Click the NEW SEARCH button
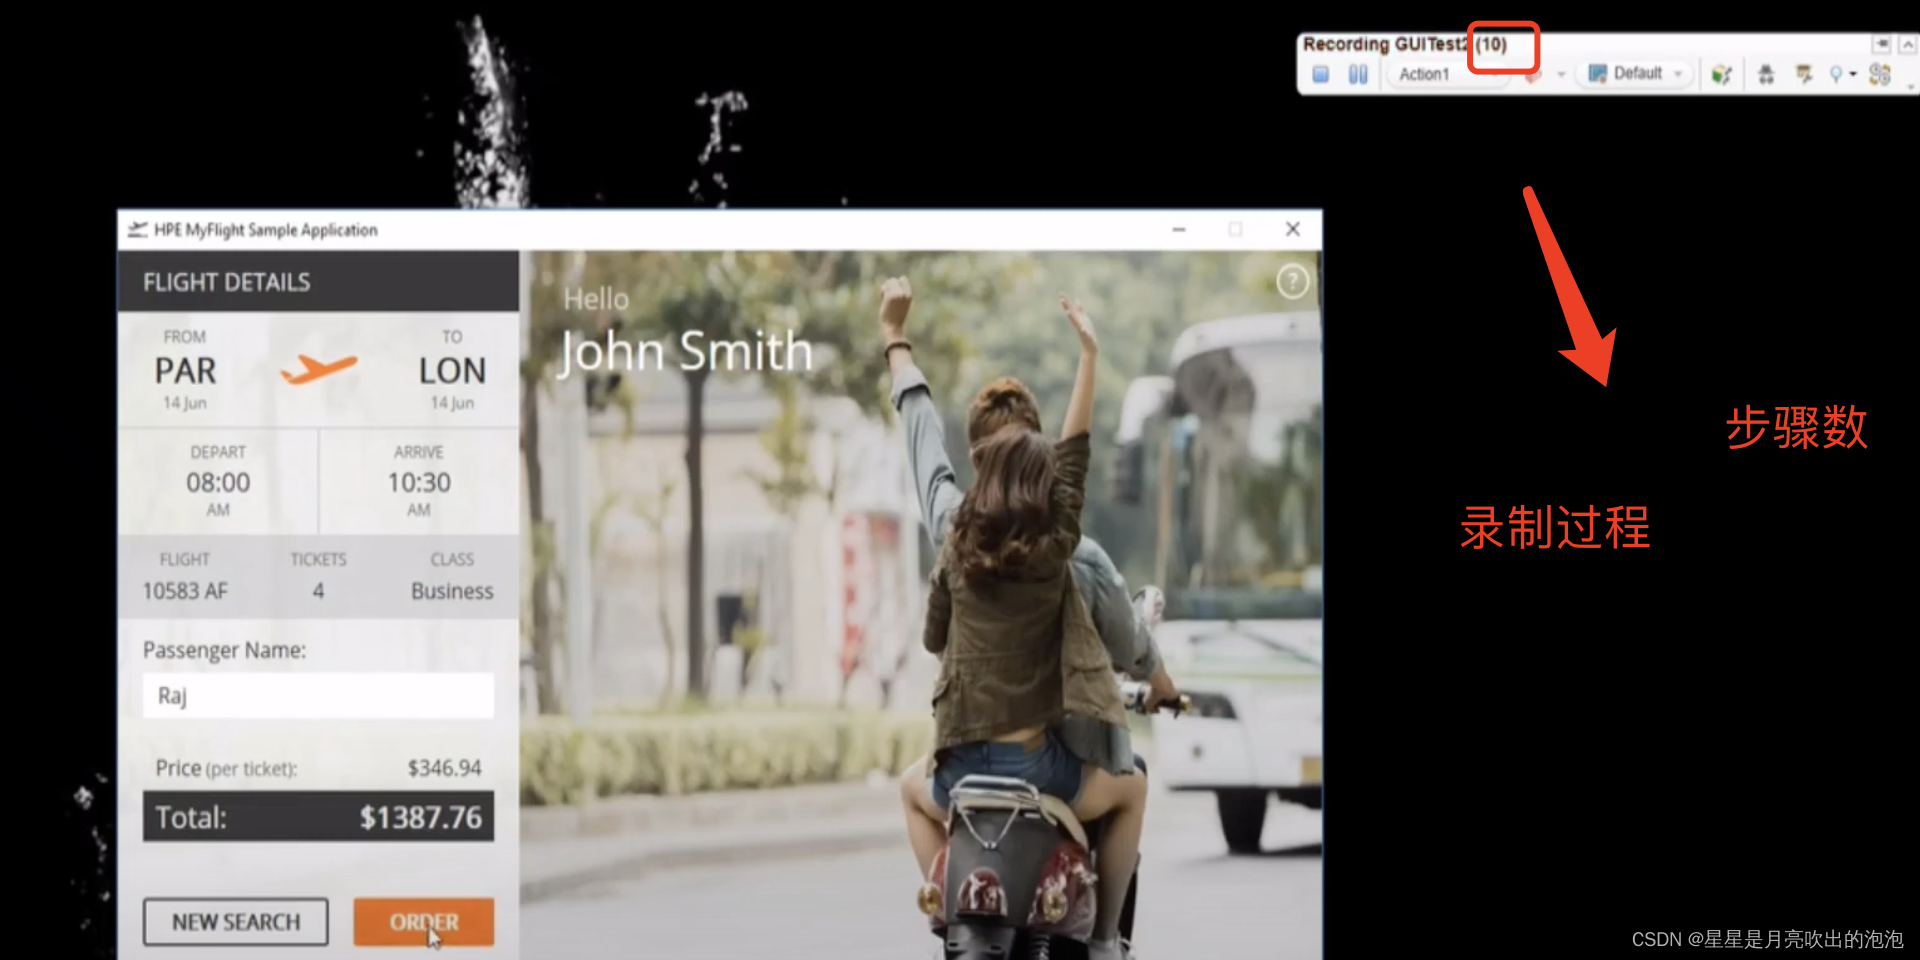The width and height of the screenshot is (1920, 960). 236,922
